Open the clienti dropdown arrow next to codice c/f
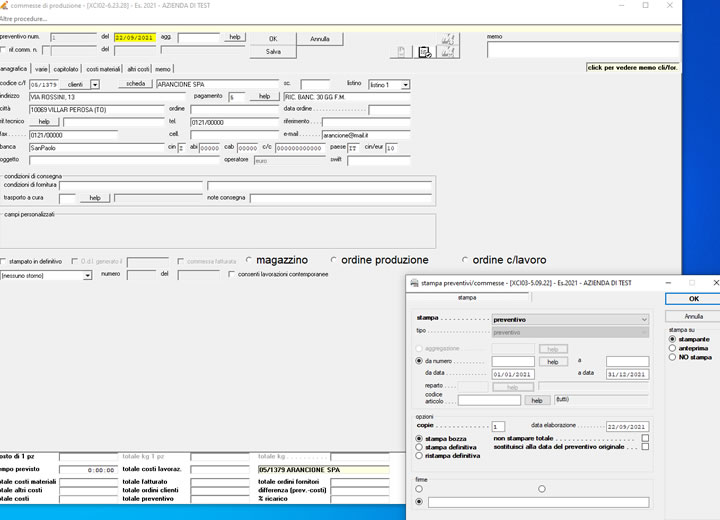This screenshot has width=720, height=520. pyautogui.click(x=95, y=85)
